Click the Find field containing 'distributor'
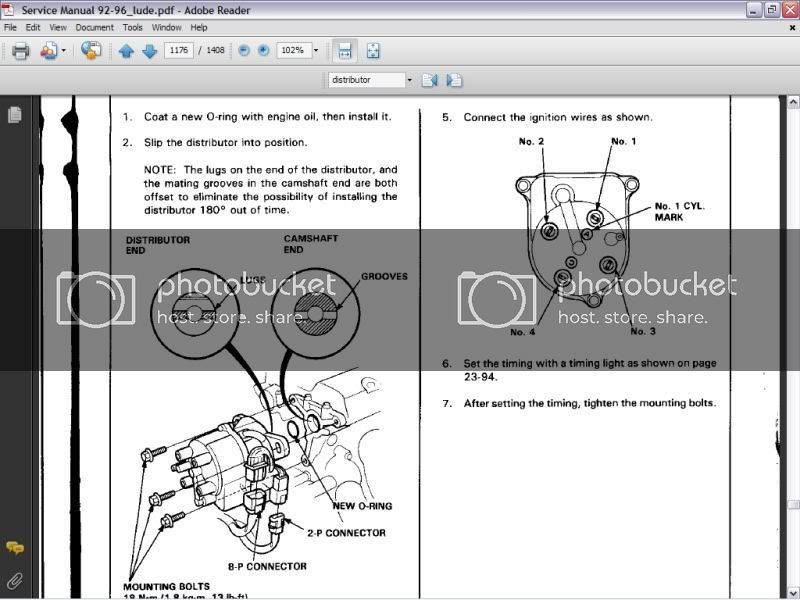The image size is (800, 600). coord(366,80)
